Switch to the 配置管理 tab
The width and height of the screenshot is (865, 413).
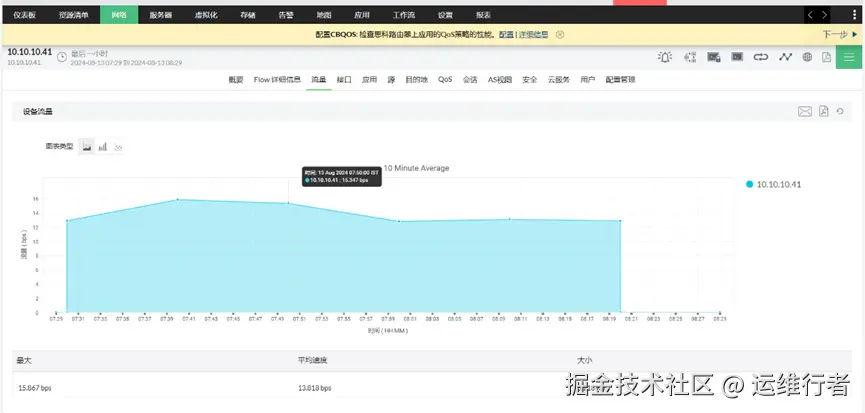(621, 79)
